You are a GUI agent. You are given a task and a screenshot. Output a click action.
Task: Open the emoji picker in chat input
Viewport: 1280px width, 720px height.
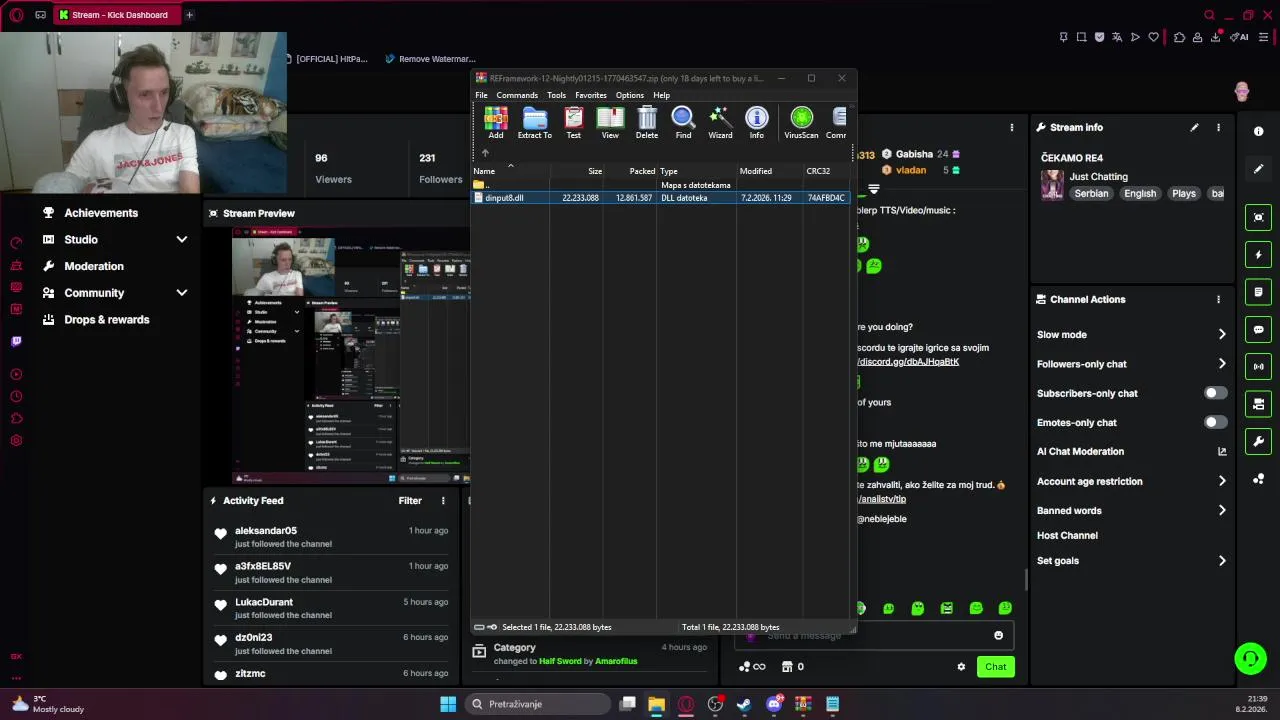point(998,636)
